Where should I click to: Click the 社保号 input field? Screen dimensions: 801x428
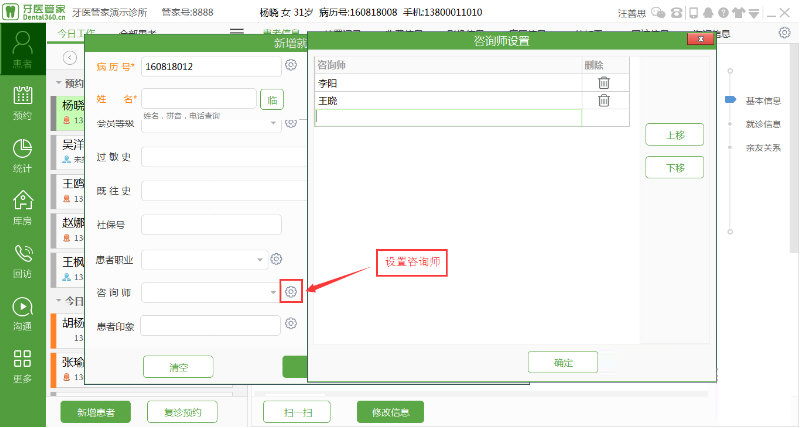(211, 225)
